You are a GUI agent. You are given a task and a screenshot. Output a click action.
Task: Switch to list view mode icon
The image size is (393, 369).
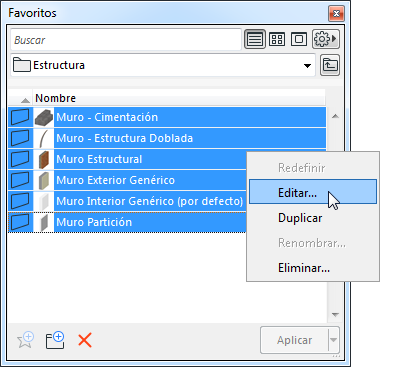[x=255, y=39]
